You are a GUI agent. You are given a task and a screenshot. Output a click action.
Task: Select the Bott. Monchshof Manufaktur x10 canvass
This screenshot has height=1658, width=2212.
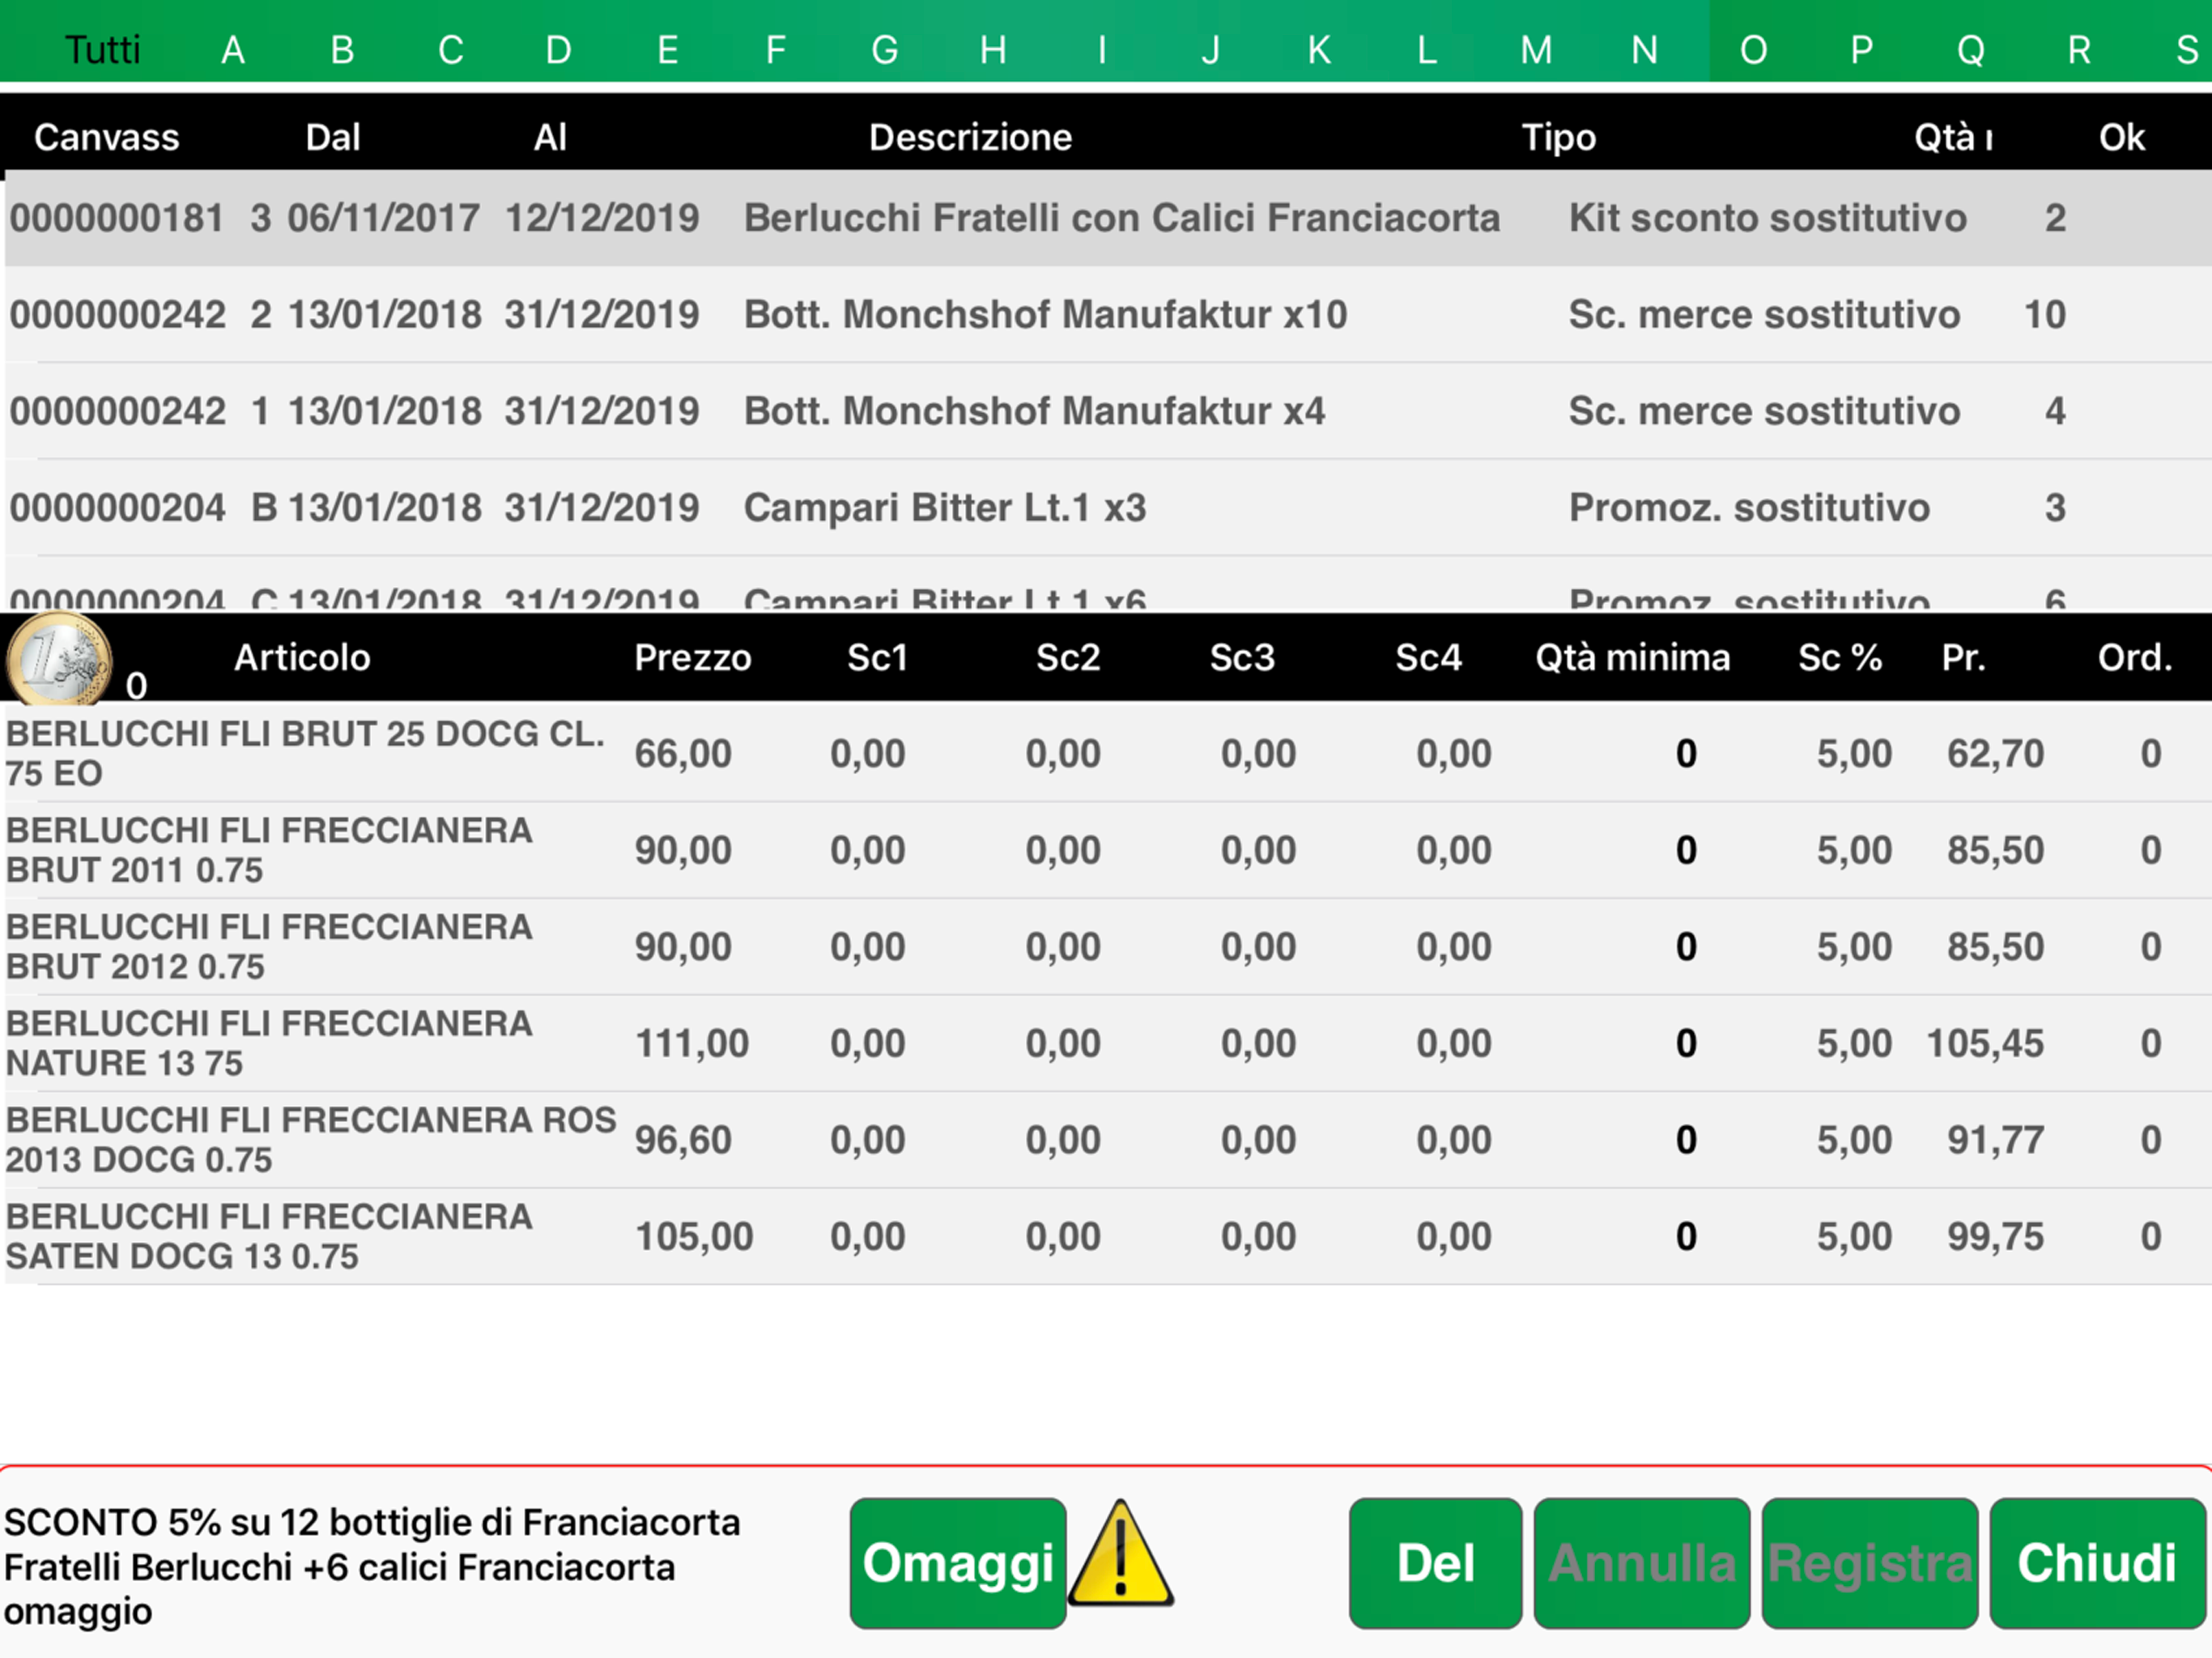point(1106,315)
